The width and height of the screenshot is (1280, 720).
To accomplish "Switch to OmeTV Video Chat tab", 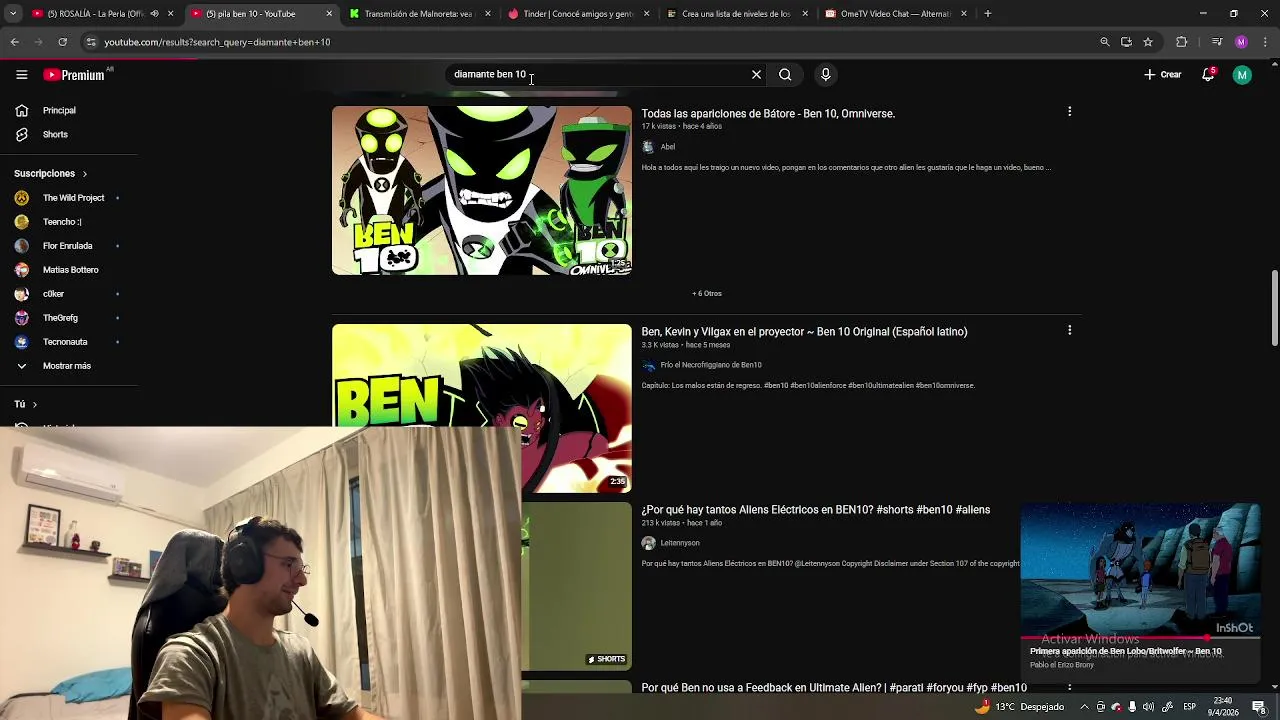I will coord(894,14).
